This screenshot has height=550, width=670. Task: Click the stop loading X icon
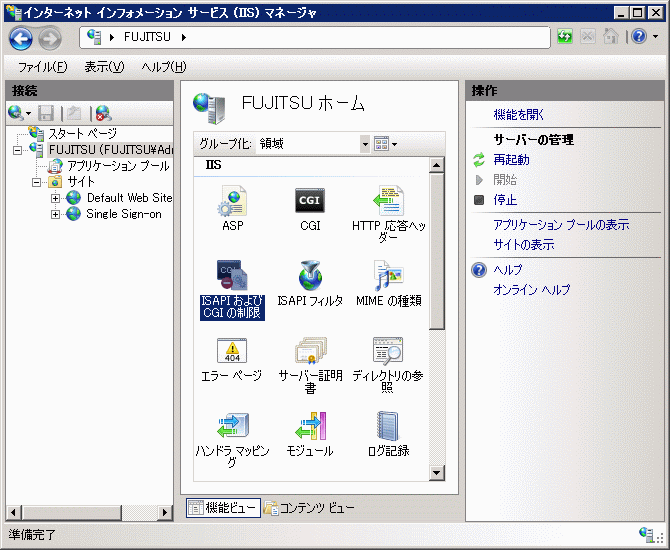point(588,37)
